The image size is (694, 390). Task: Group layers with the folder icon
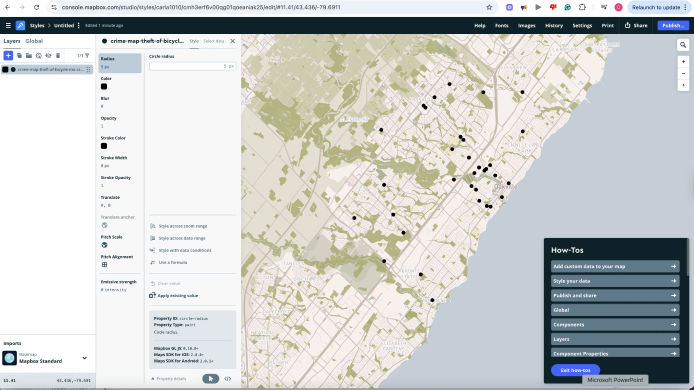pyautogui.click(x=29, y=55)
